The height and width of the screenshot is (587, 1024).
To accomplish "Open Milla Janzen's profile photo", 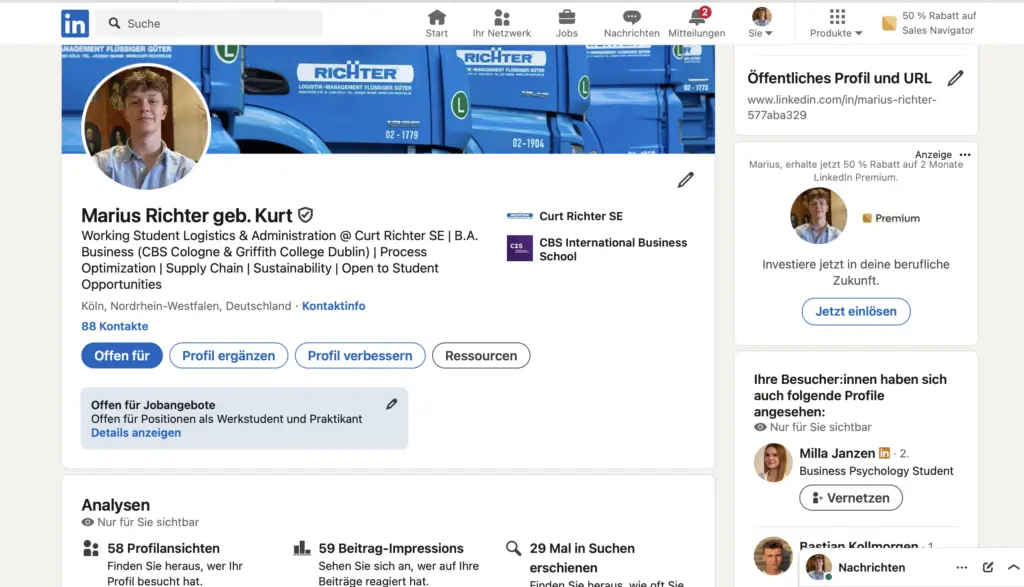I will (773, 462).
